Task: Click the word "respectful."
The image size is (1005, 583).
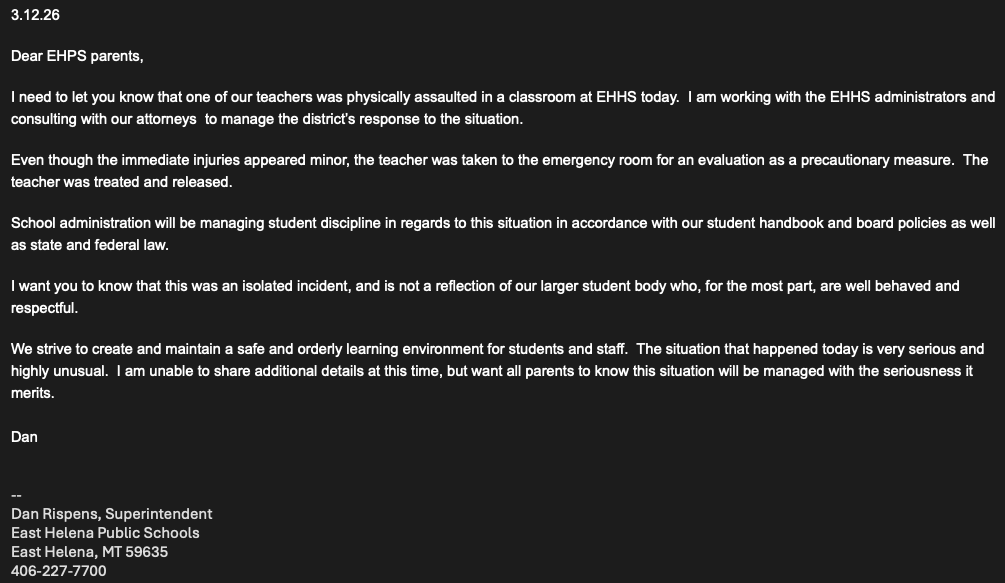Action: (x=44, y=308)
